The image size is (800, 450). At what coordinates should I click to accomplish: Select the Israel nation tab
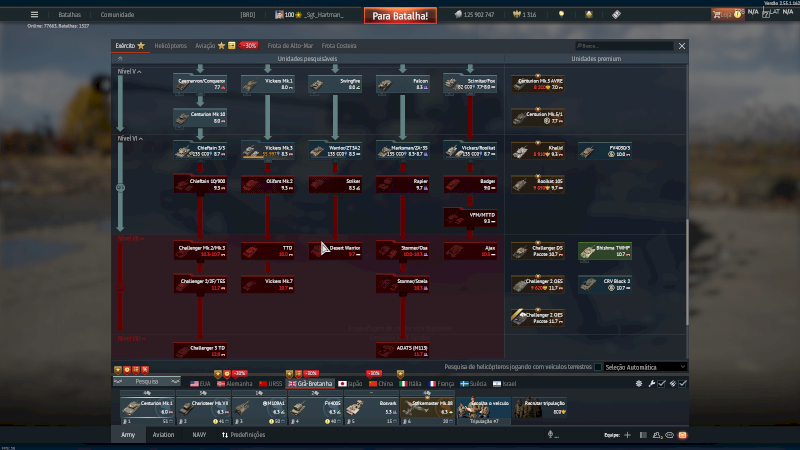click(x=504, y=384)
